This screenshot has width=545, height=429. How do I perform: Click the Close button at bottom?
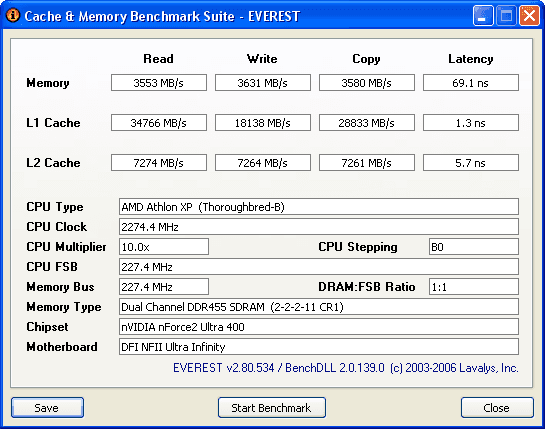coord(497,407)
